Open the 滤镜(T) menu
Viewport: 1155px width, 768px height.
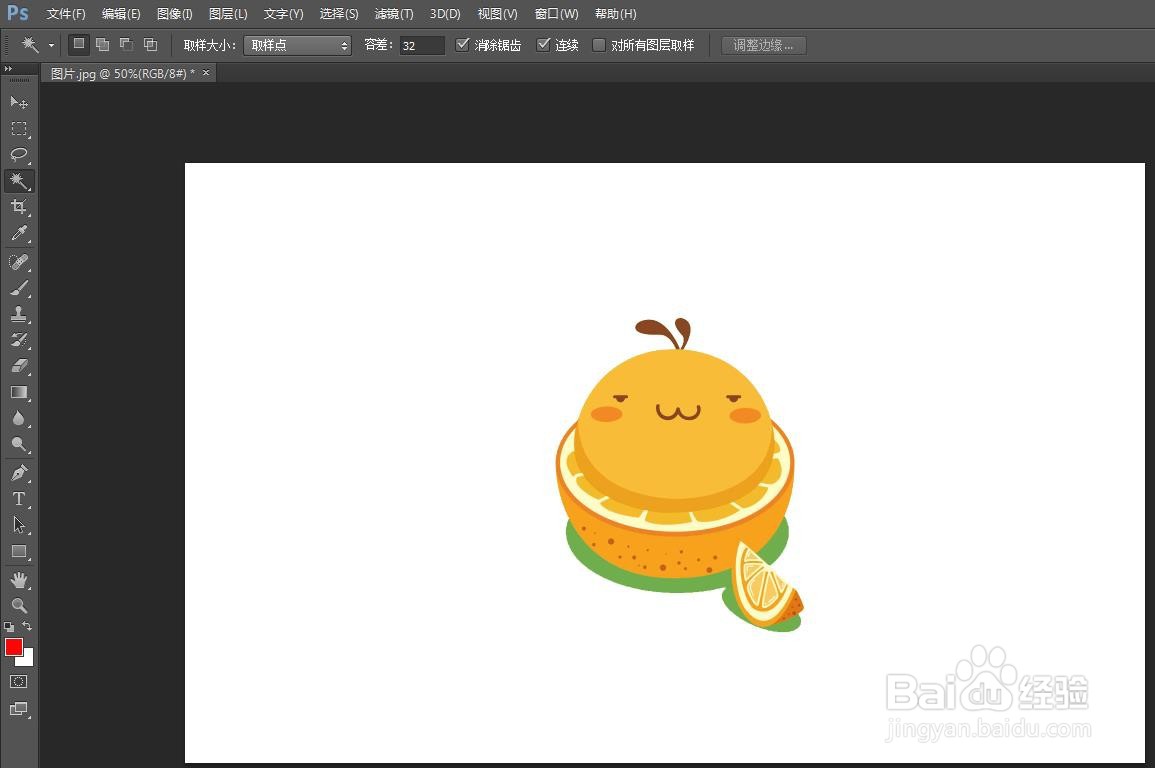(x=394, y=14)
